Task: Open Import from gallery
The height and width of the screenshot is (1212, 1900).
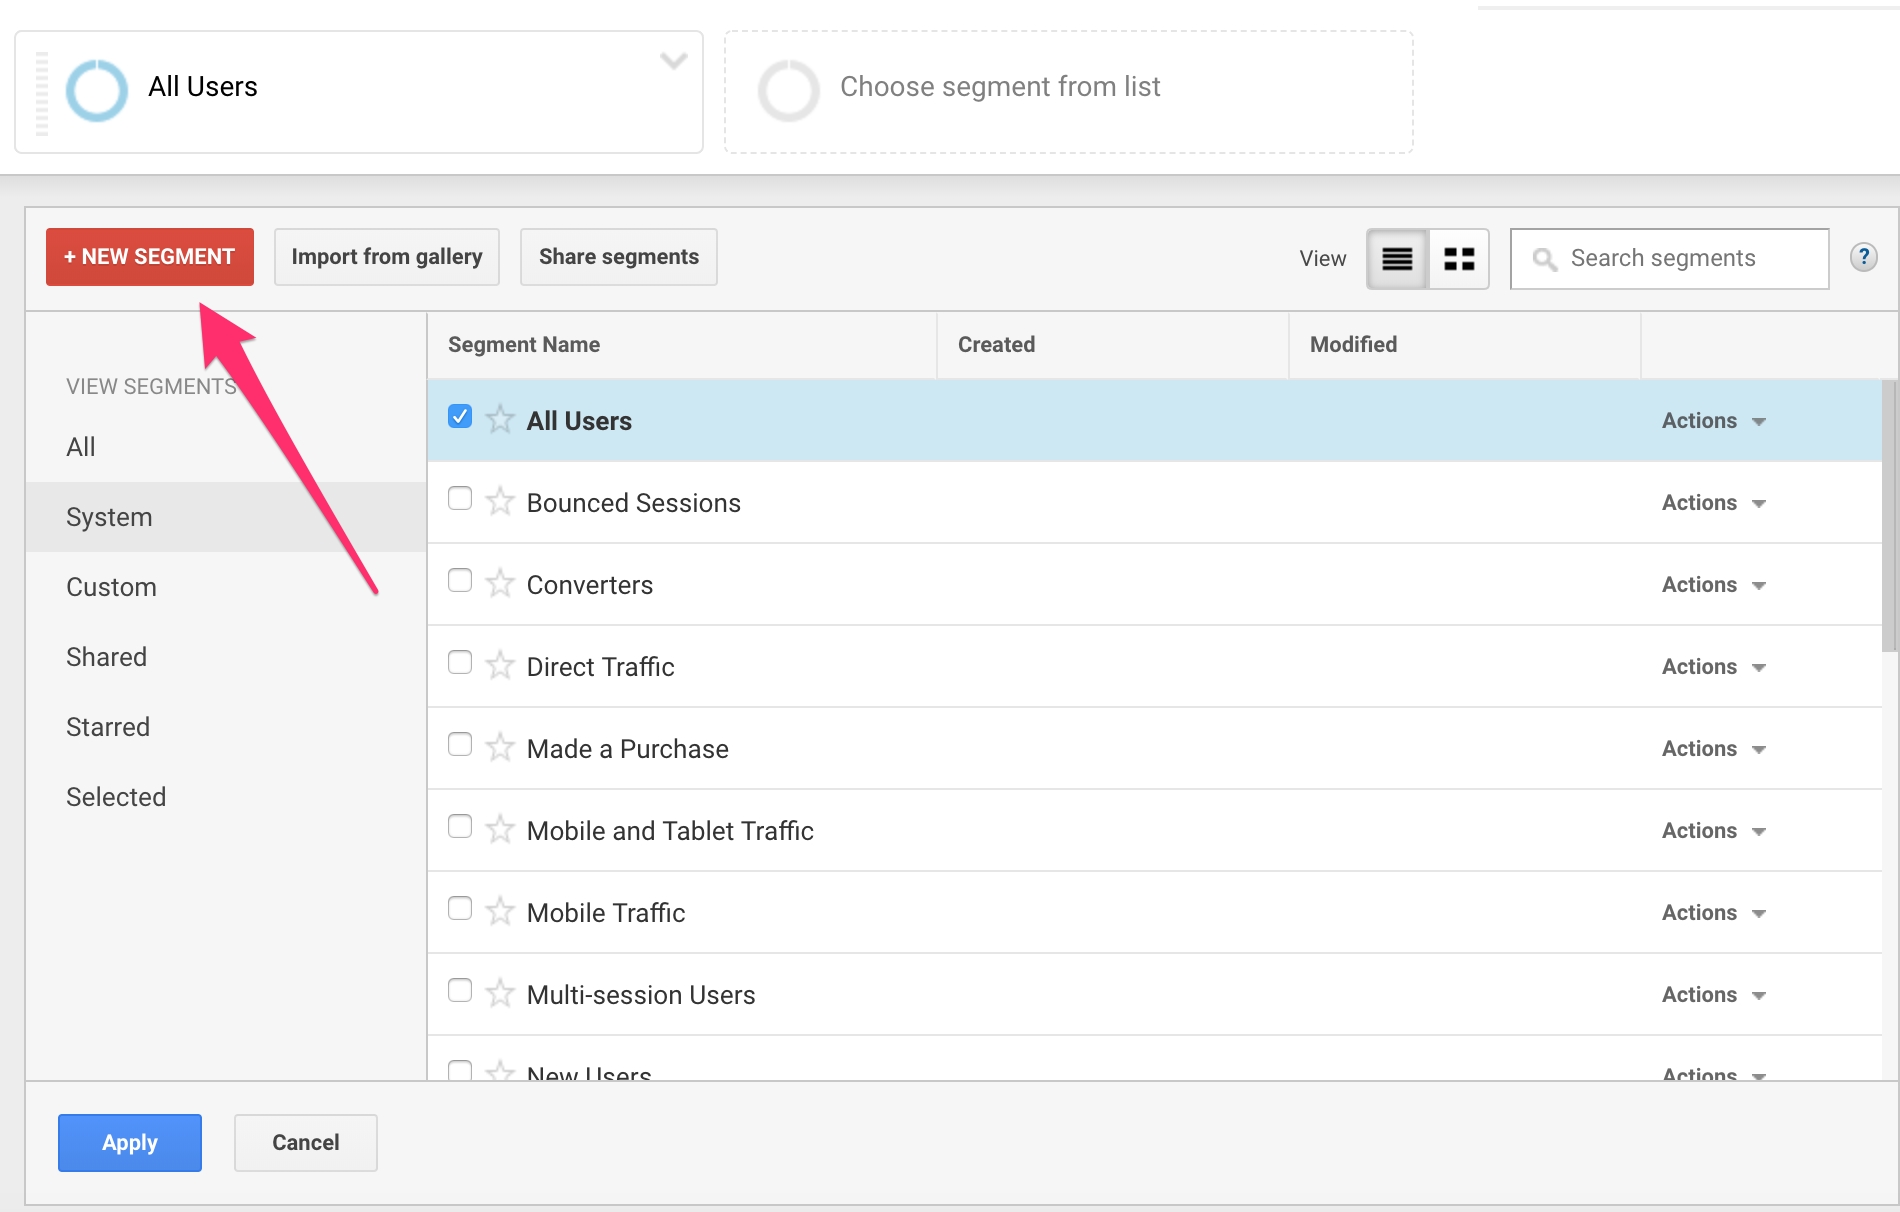Action: tap(386, 256)
